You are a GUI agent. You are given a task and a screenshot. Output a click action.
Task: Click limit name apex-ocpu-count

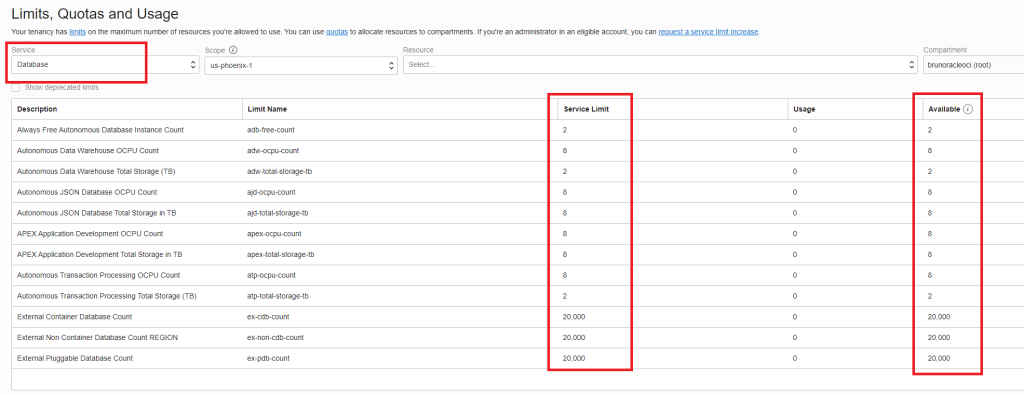coord(275,233)
